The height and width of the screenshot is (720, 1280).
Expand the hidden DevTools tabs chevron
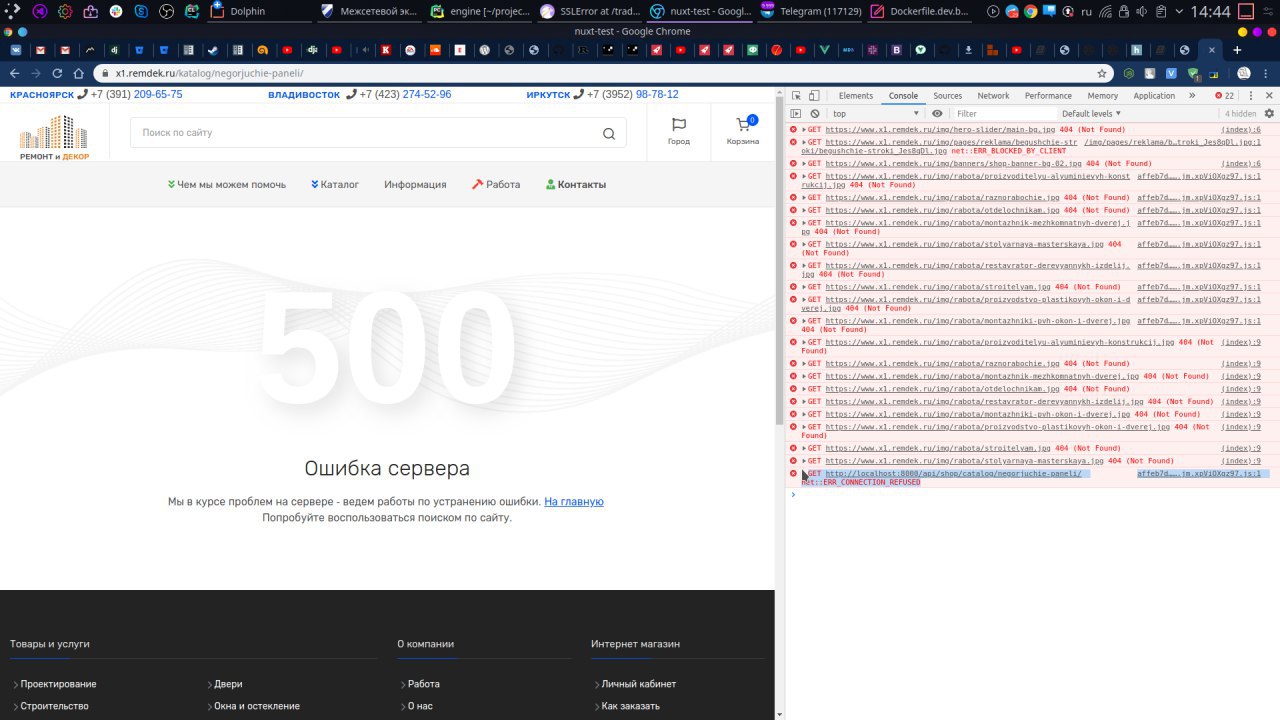coord(1192,96)
